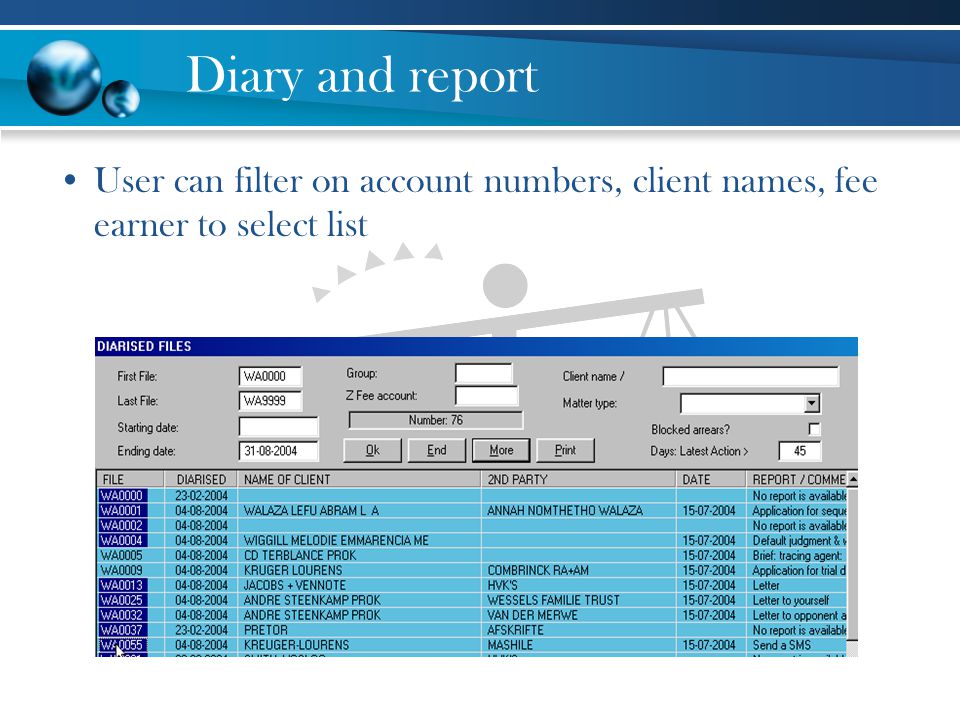This screenshot has width=960, height=720.
Task: Select file WA0009 in the list
Action: pos(122,570)
